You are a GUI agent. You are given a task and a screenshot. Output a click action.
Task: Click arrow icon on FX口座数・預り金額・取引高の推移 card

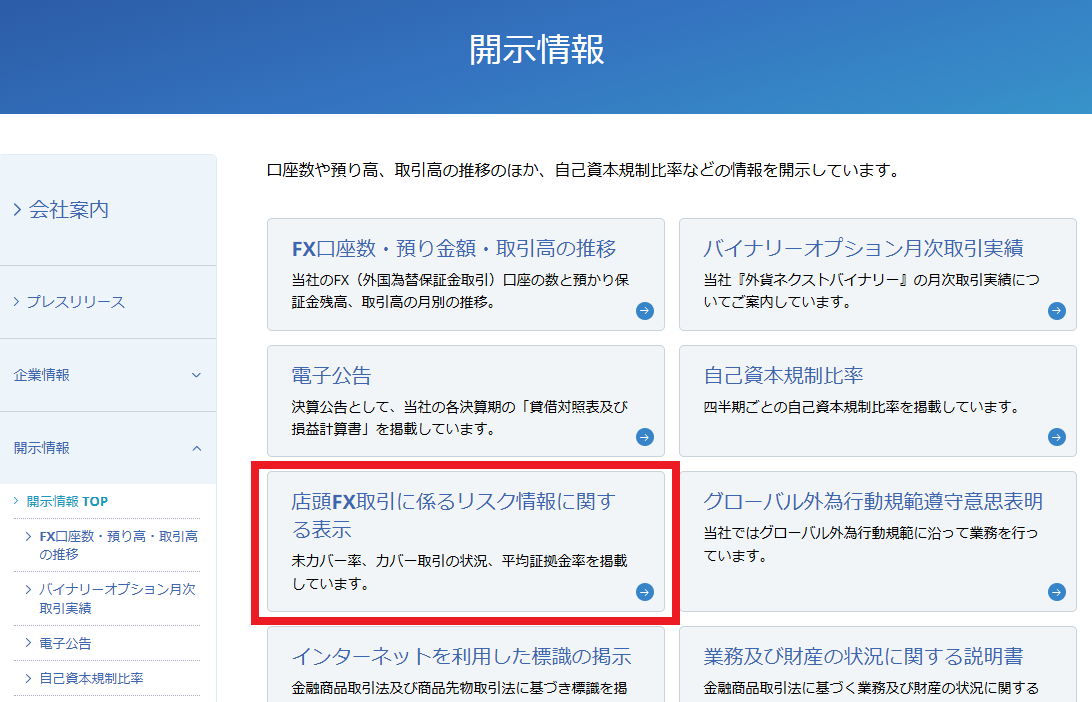click(645, 311)
